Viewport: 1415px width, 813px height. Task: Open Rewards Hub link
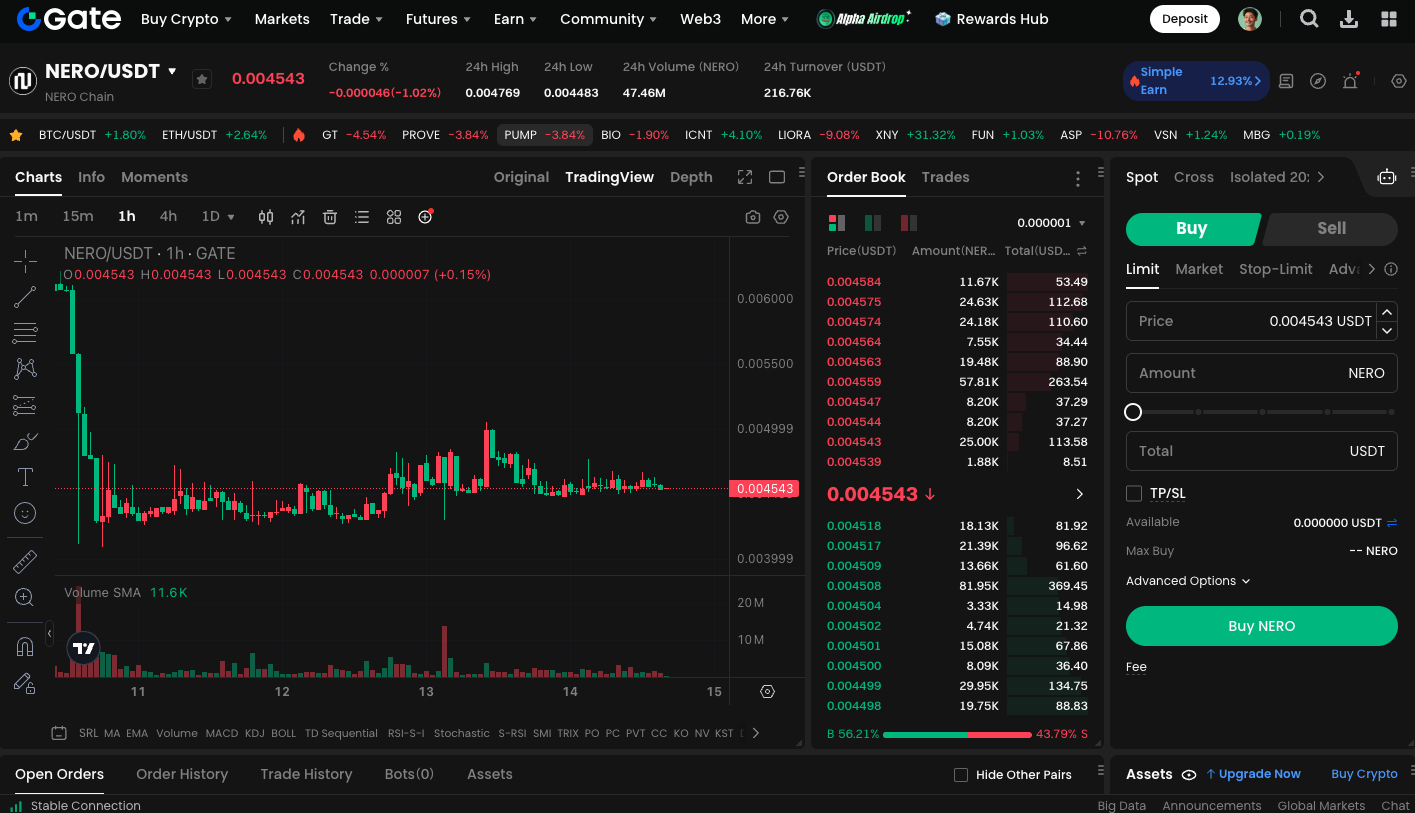(991, 19)
